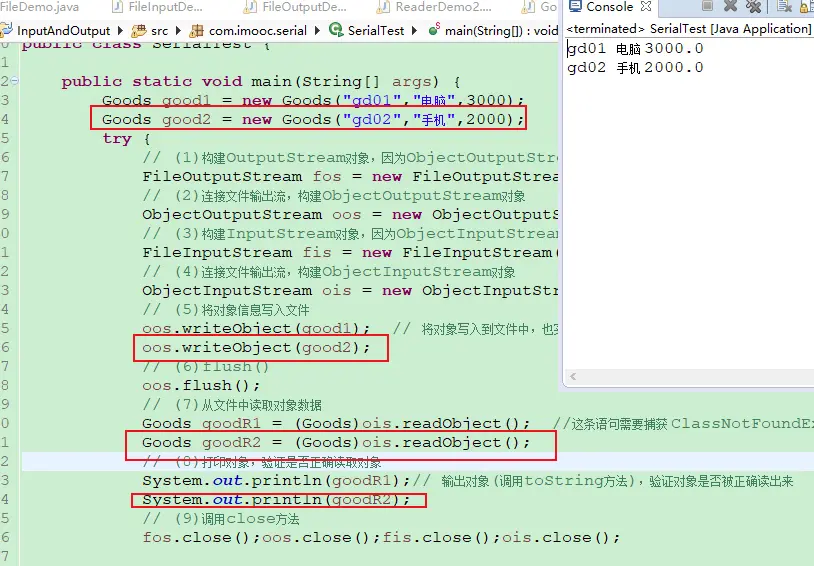Click the SerialTest class icon in breadcrumb

coord(336,30)
